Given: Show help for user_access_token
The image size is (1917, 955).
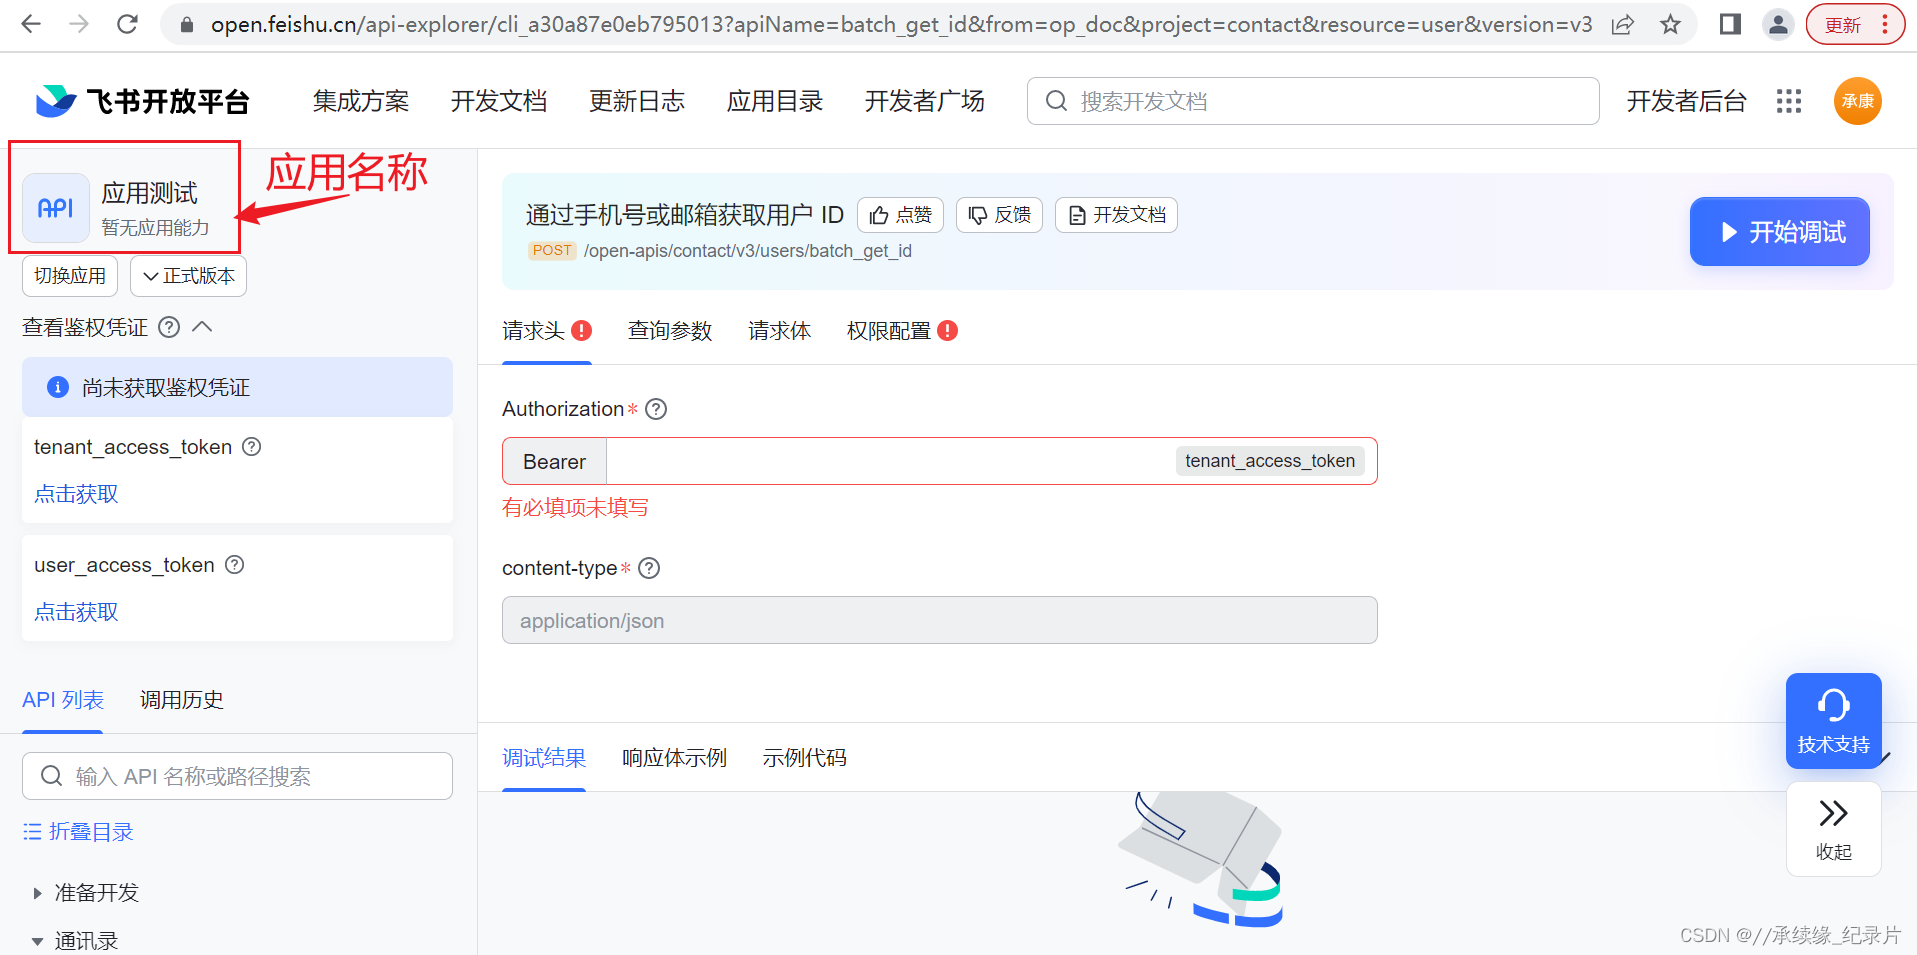Looking at the screenshot, I should point(235,565).
